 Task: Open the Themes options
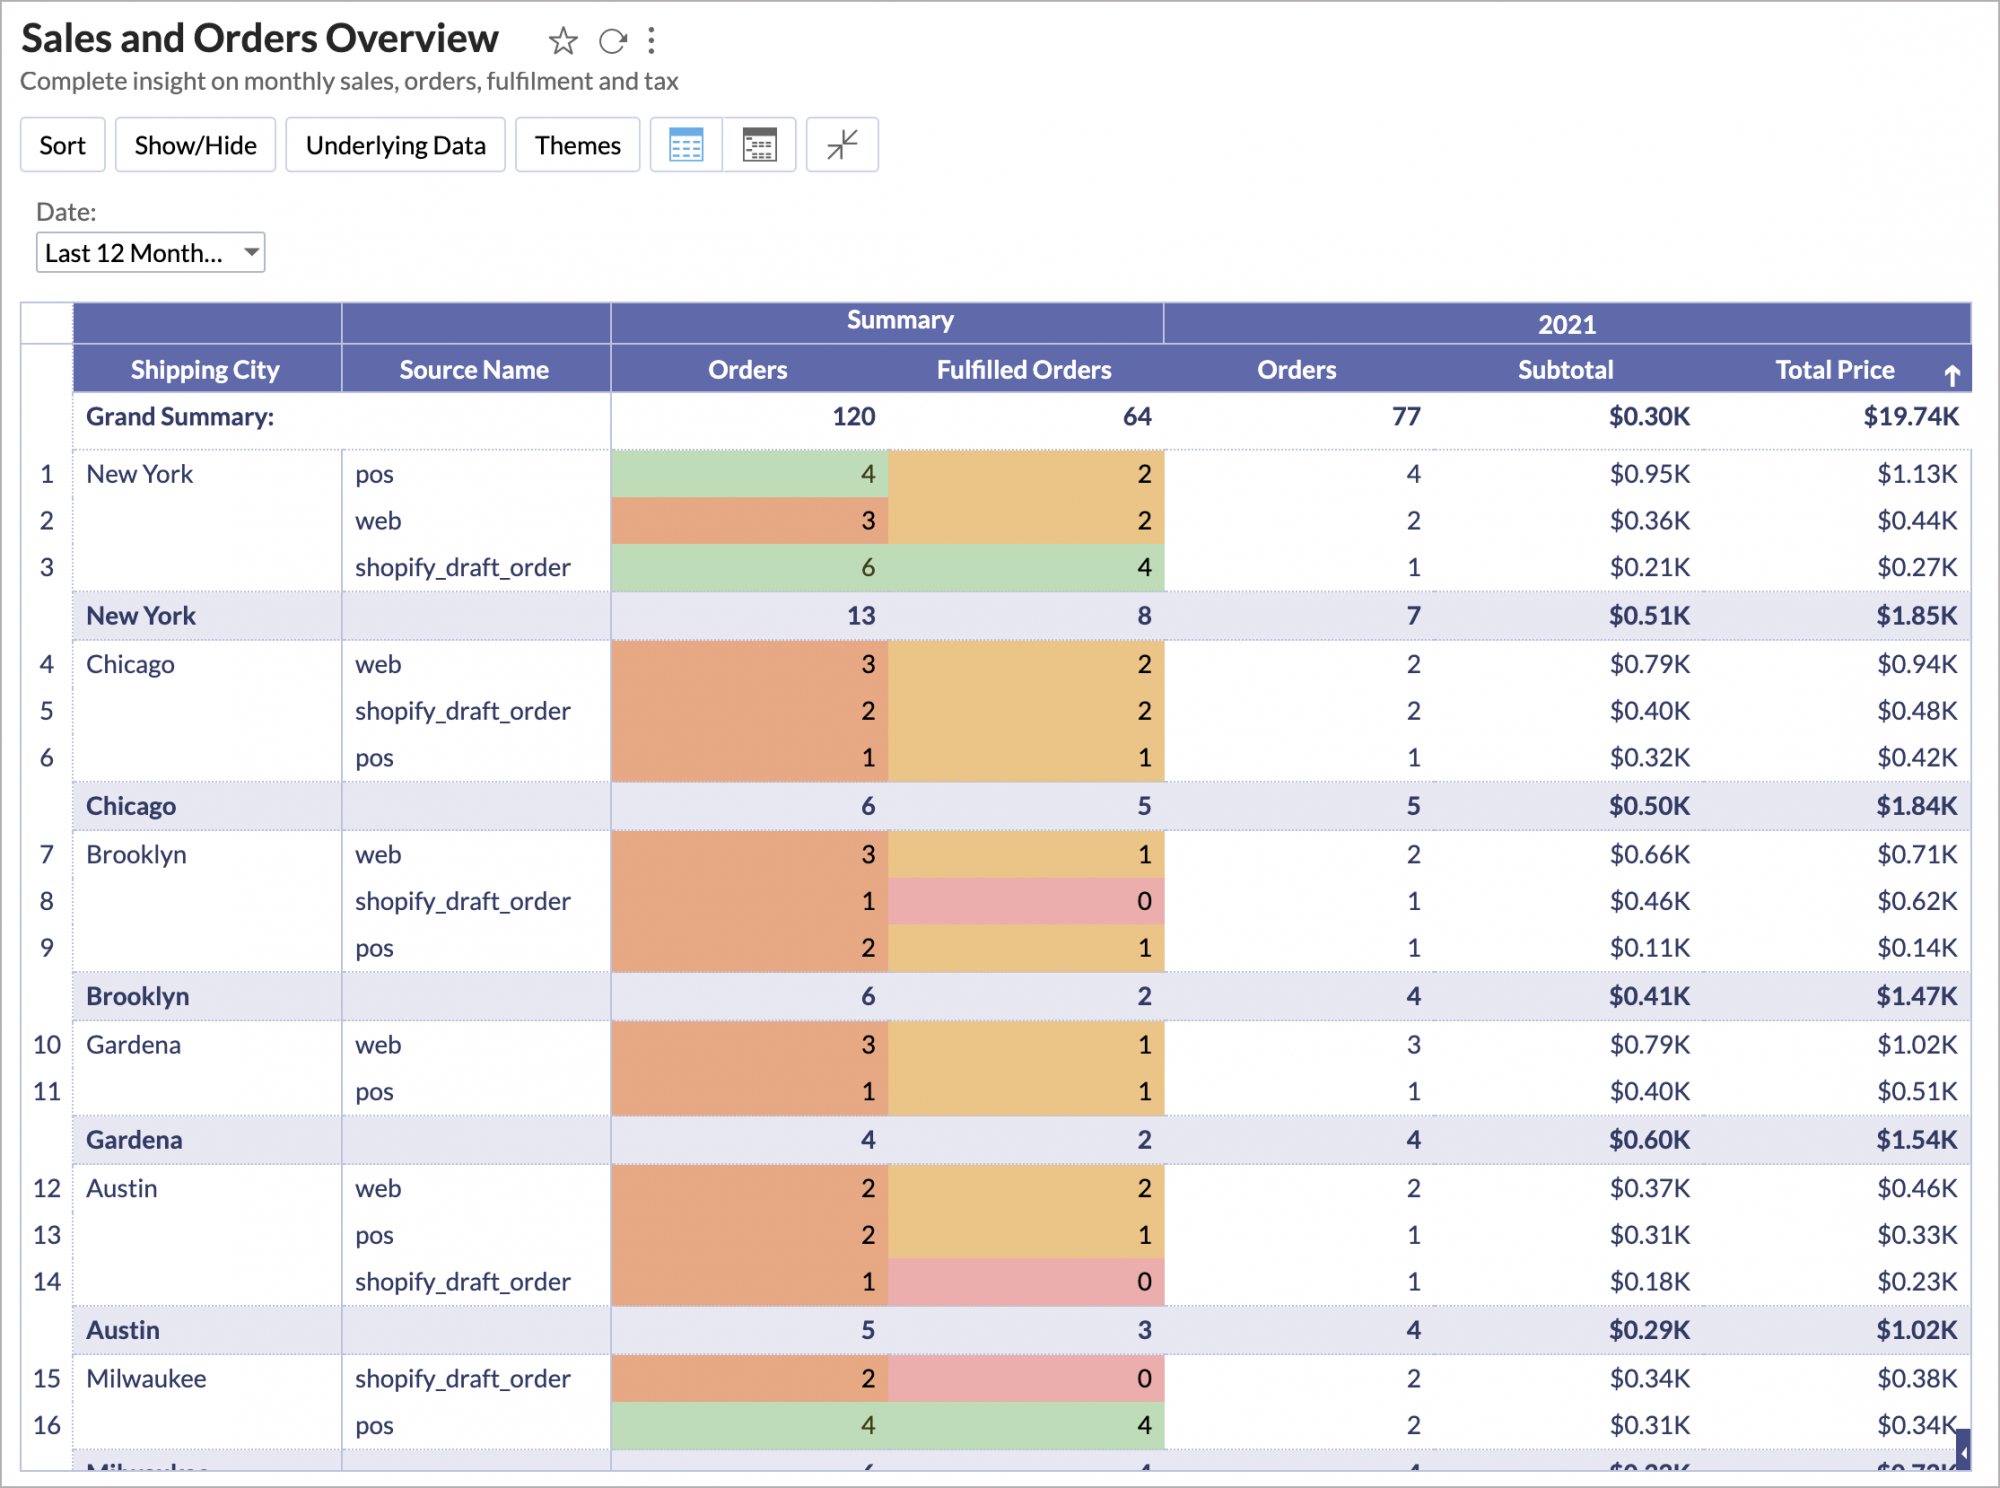[x=577, y=146]
